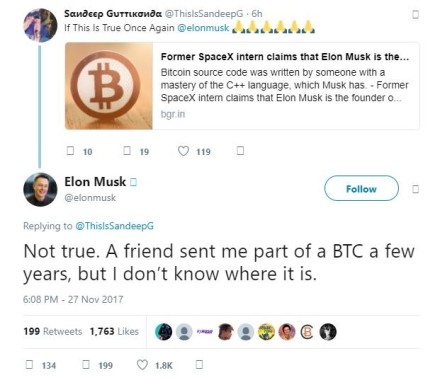This screenshot has height=380, width=440.
Task: Open @elonmusk mention link in Sandeep's tweet
Action: coord(203,28)
